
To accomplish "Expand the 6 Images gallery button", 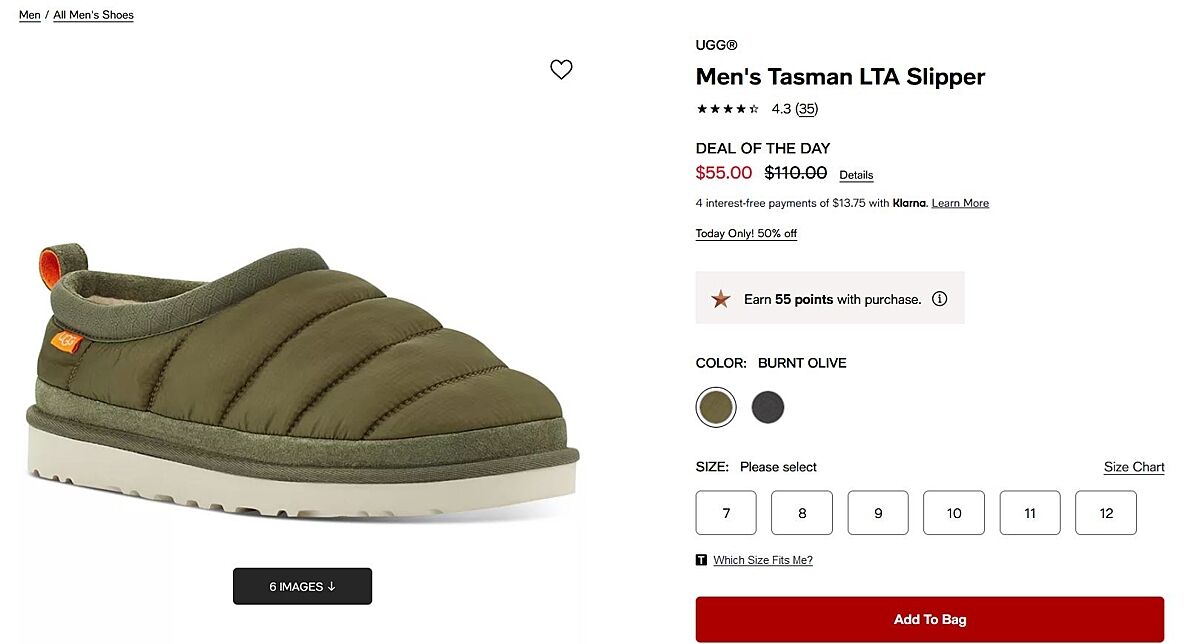I will click(x=302, y=586).
